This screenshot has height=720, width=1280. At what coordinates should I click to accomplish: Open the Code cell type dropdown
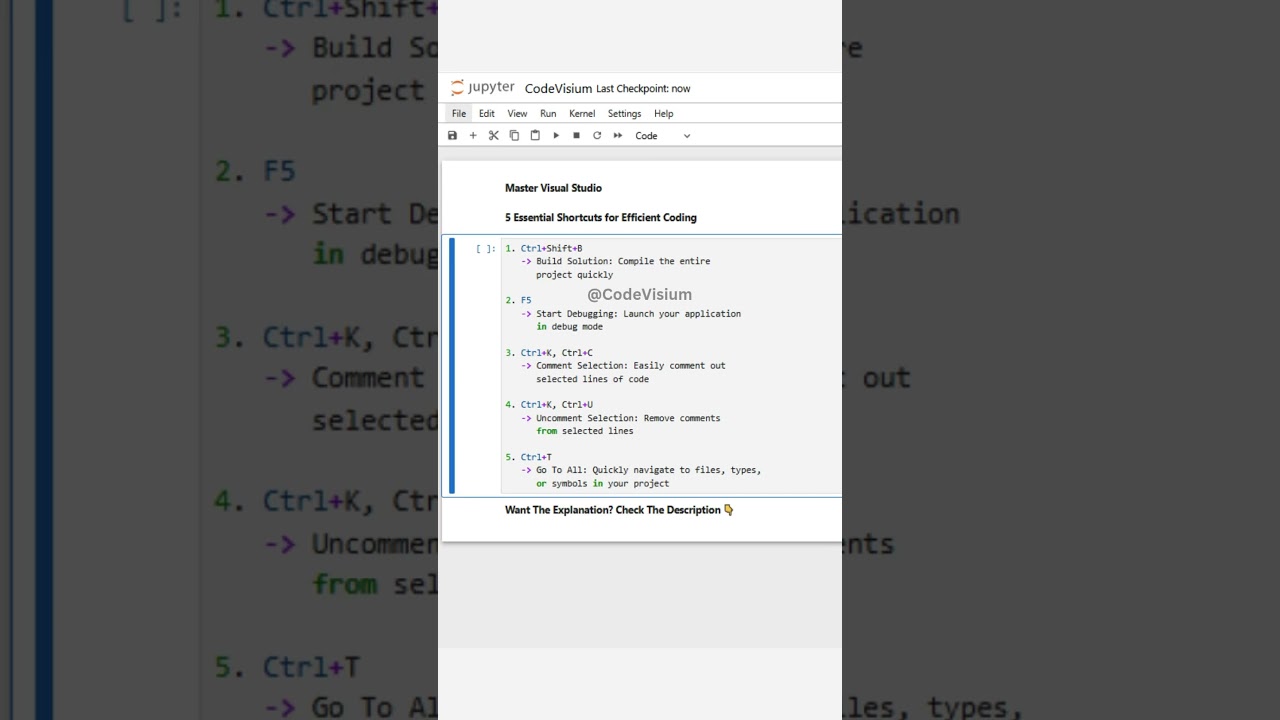point(663,136)
